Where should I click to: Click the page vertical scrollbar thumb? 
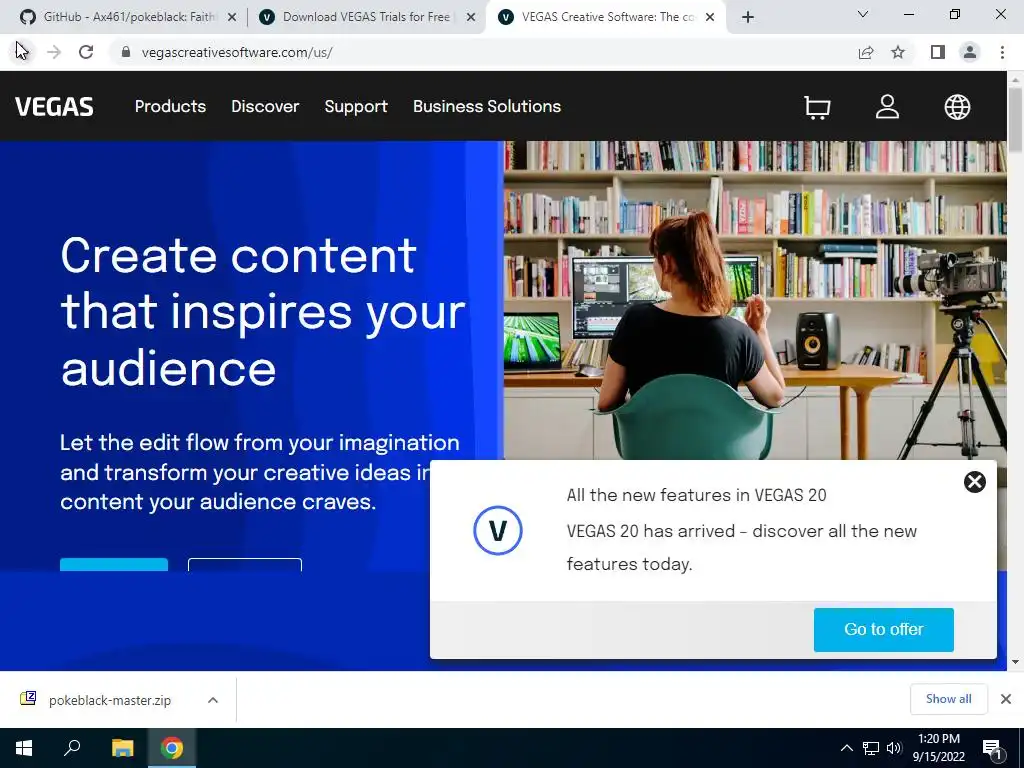point(1016,120)
